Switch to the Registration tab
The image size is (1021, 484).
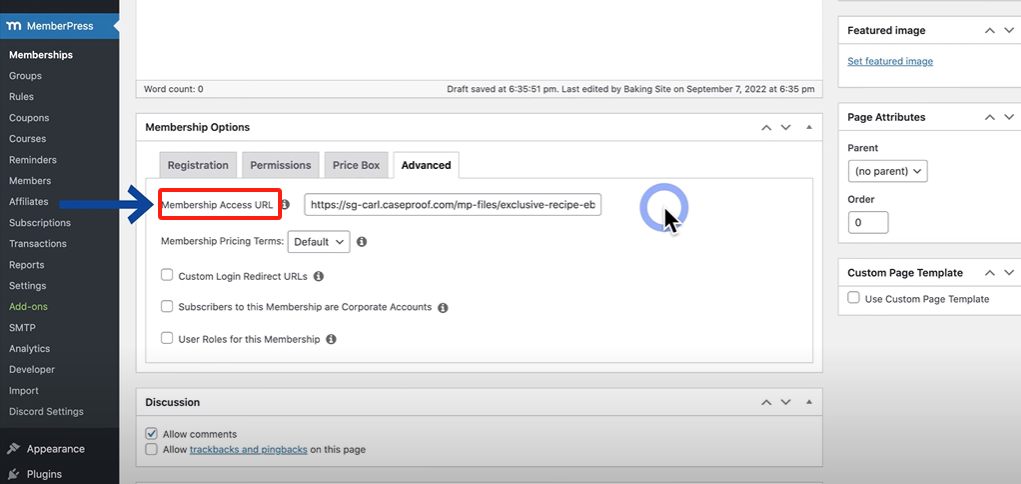point(198,165)
